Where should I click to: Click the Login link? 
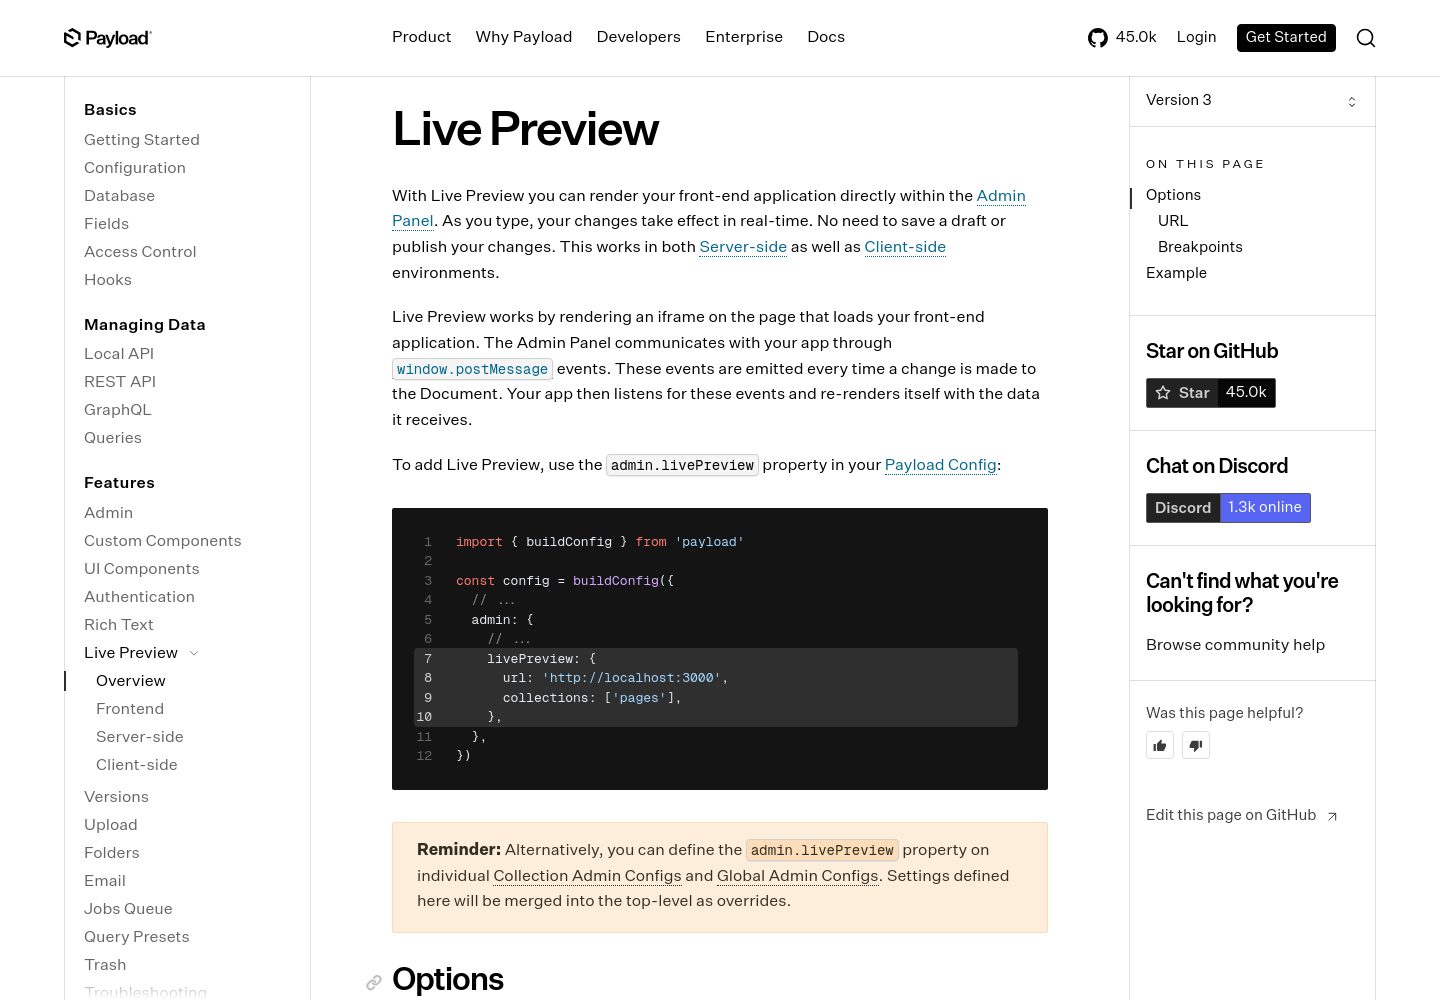coord(1196,37)
